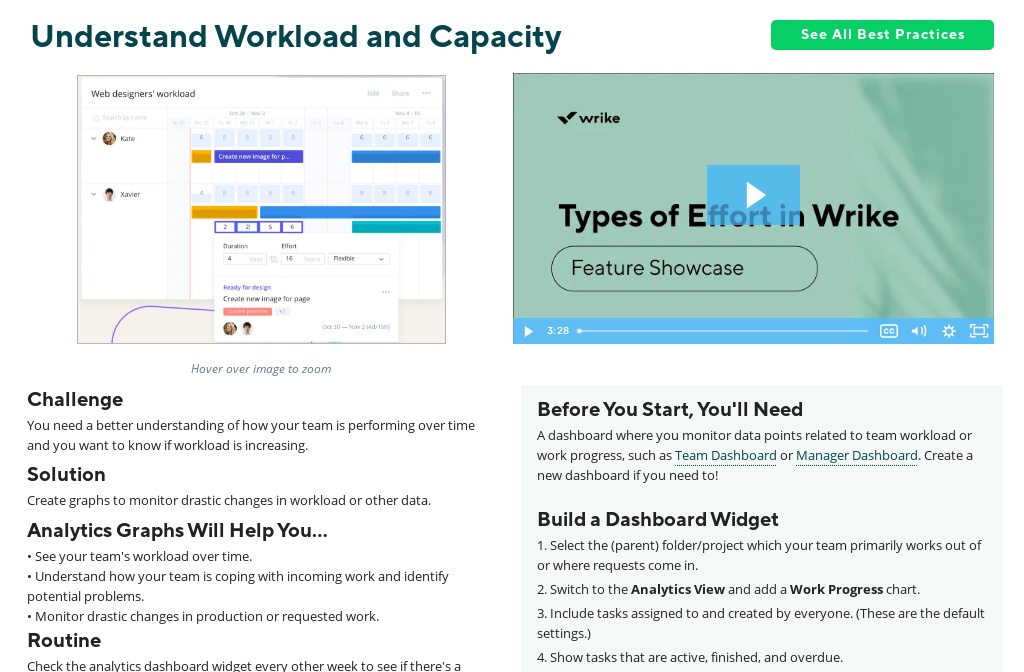This screenshot has height=672, width=1024.
Task: Click the search icon in the workload panel
Action: 96,118
